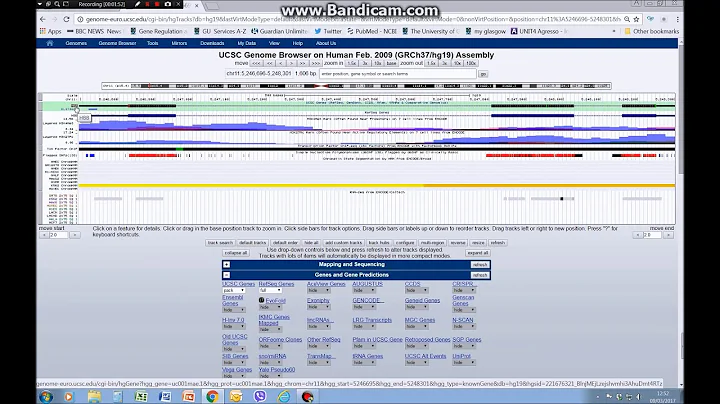Open the AUGUSTUS visibility dropdown
This screenshot has width=720, height=404.
tap(364, 290)
